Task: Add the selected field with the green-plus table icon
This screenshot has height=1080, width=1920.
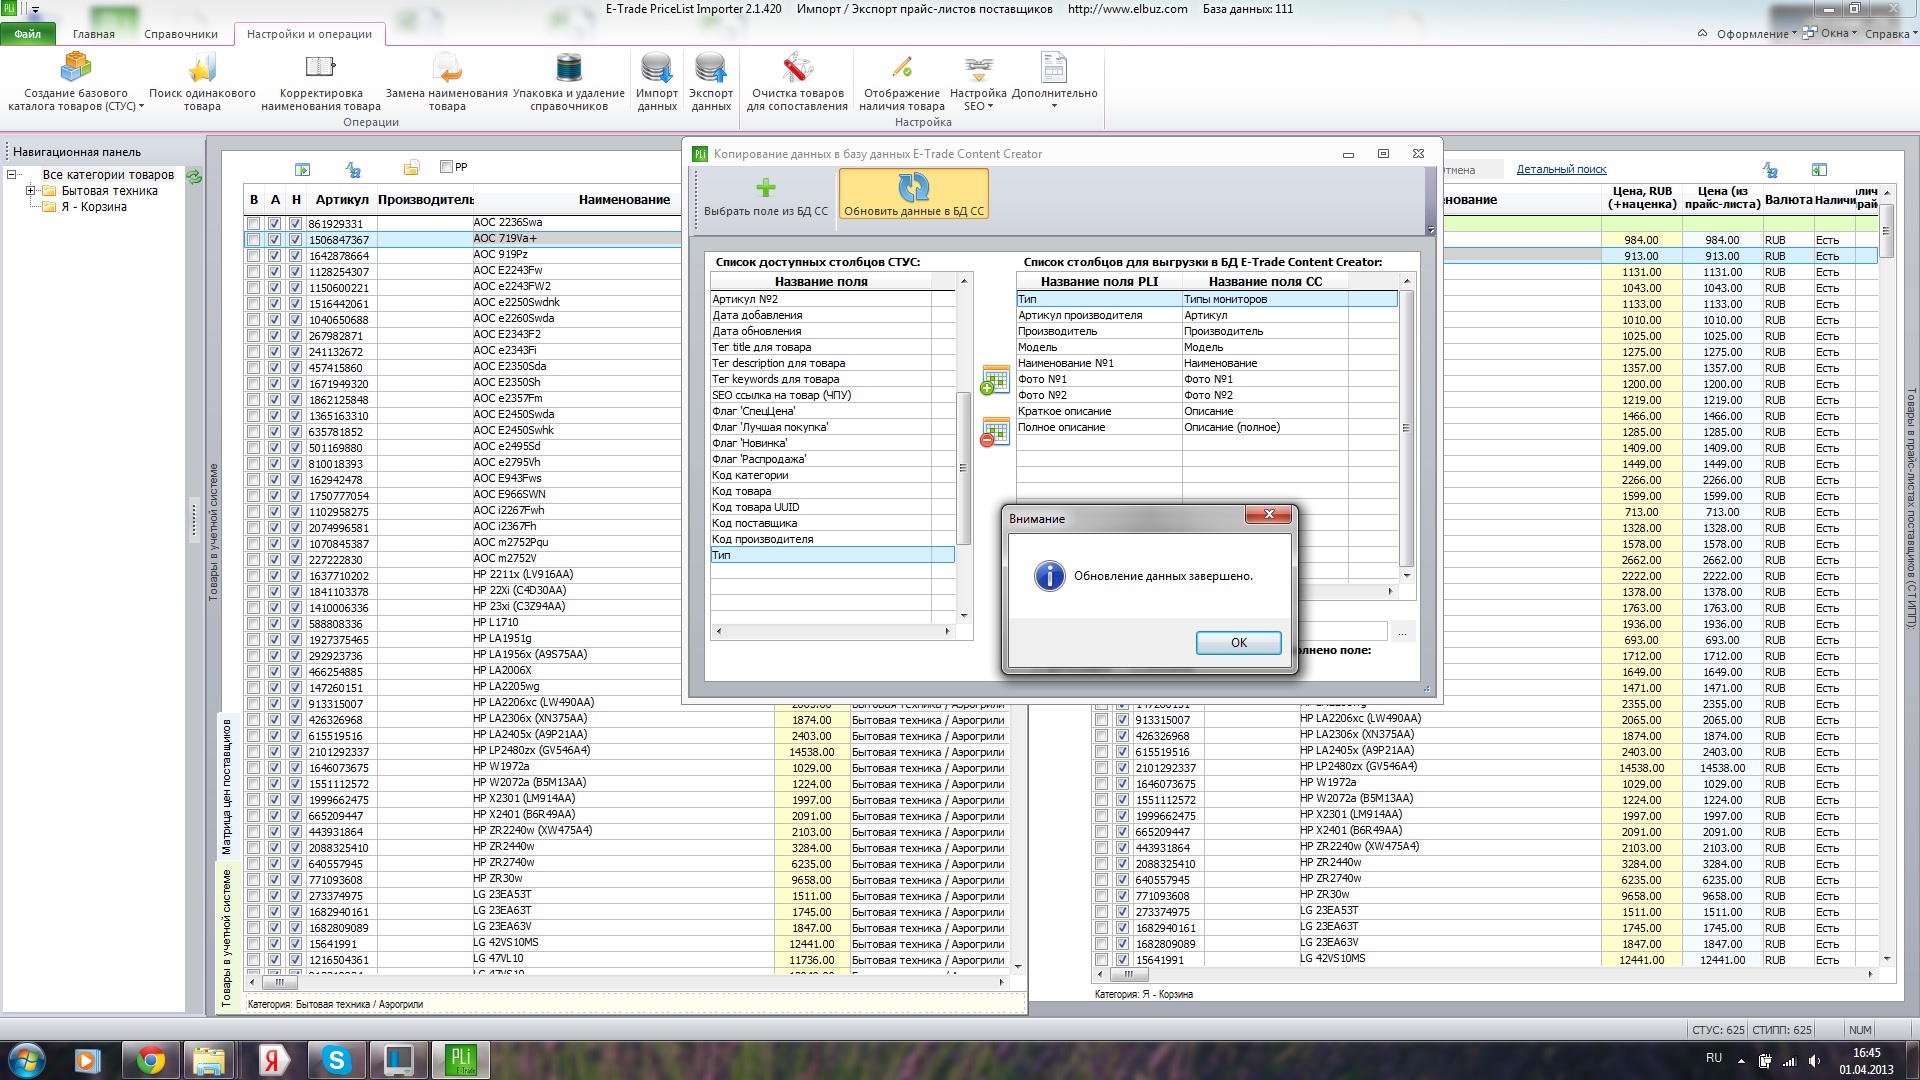Action: pos(995,380)
